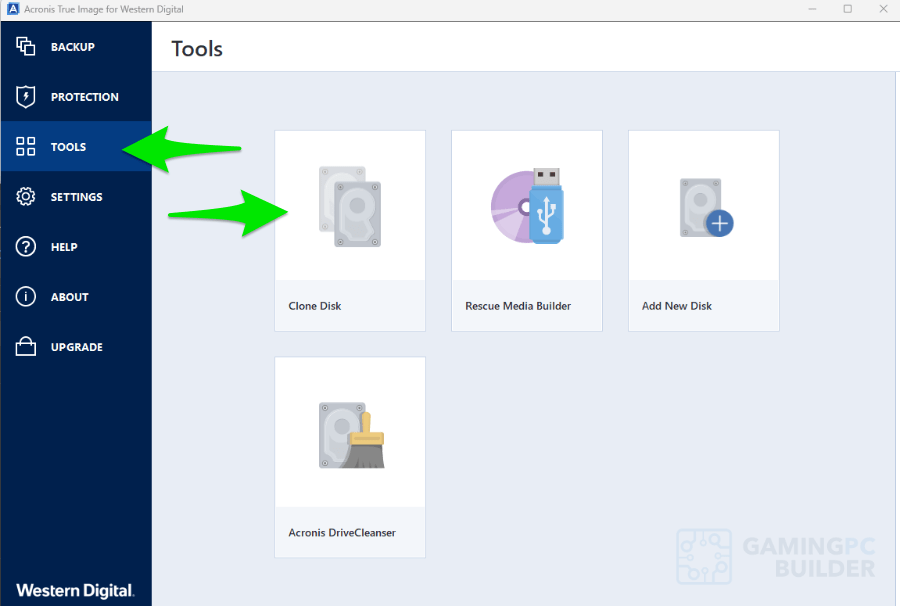Click the About info icon
The image size is (900, 606).
(25, 297)
